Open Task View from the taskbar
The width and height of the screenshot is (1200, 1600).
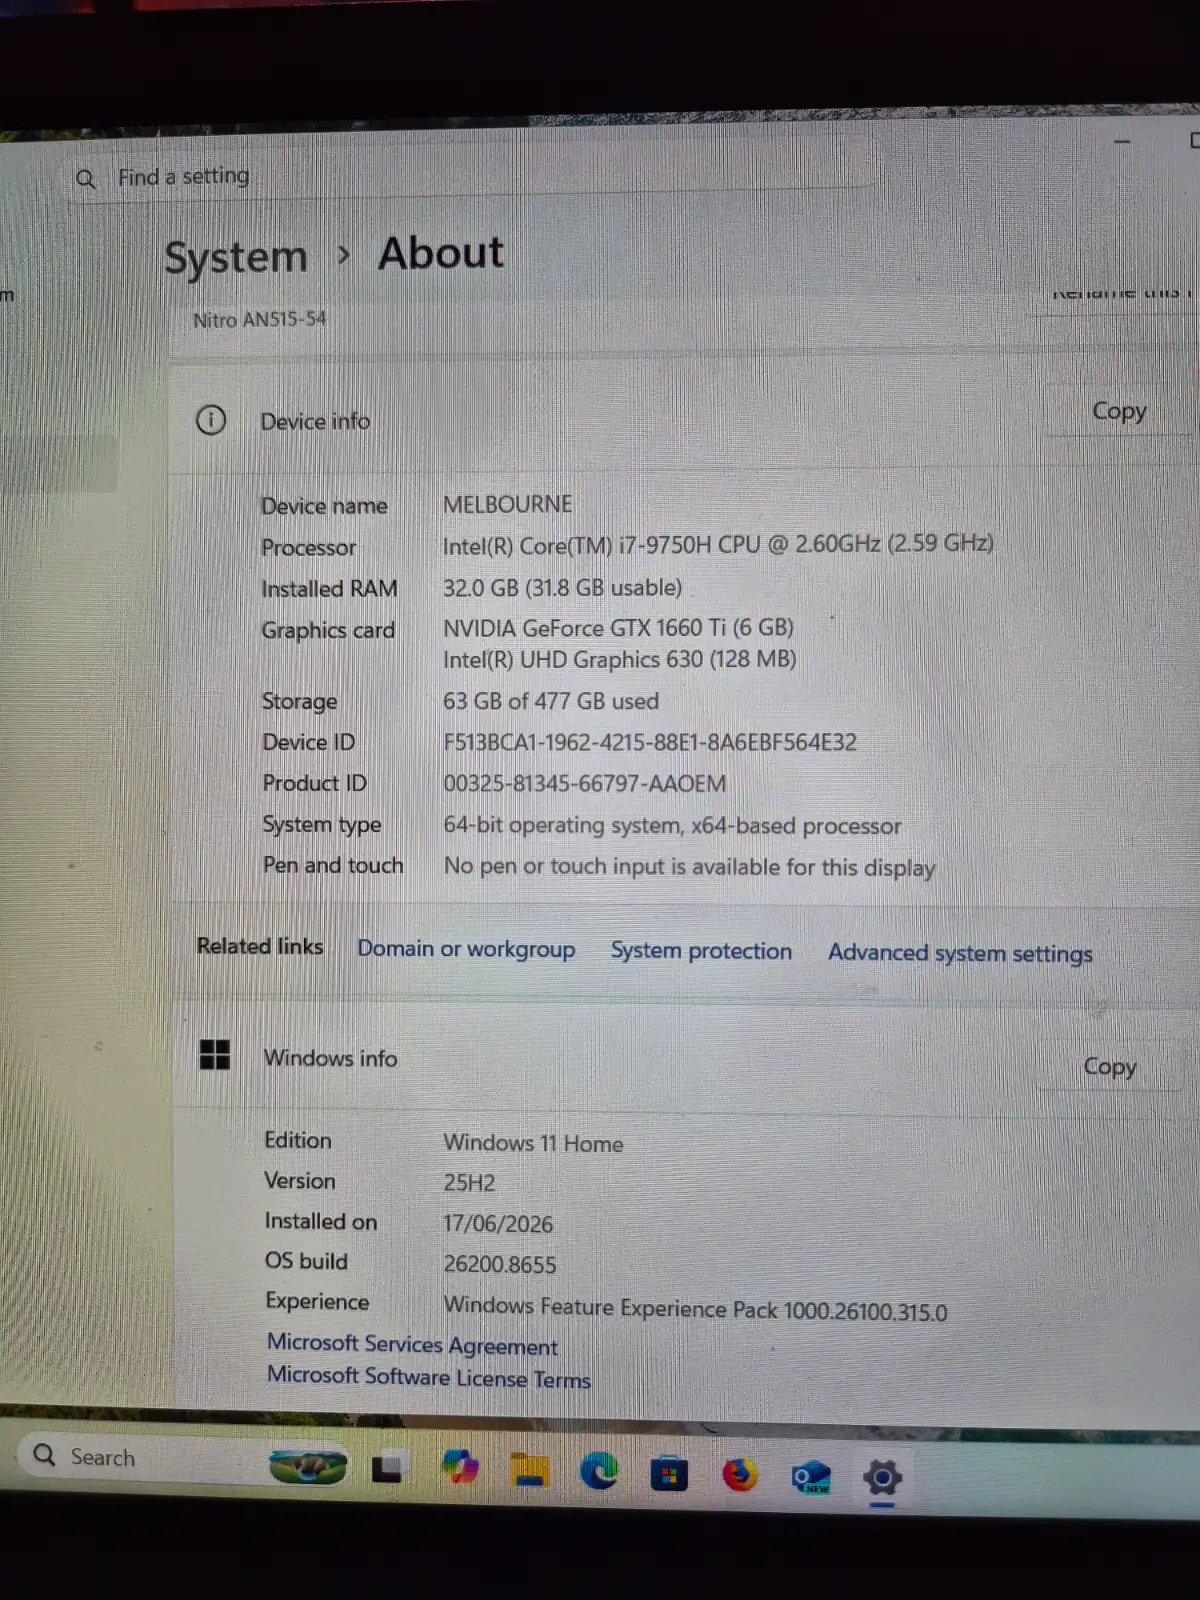(x=387, y=1469)
